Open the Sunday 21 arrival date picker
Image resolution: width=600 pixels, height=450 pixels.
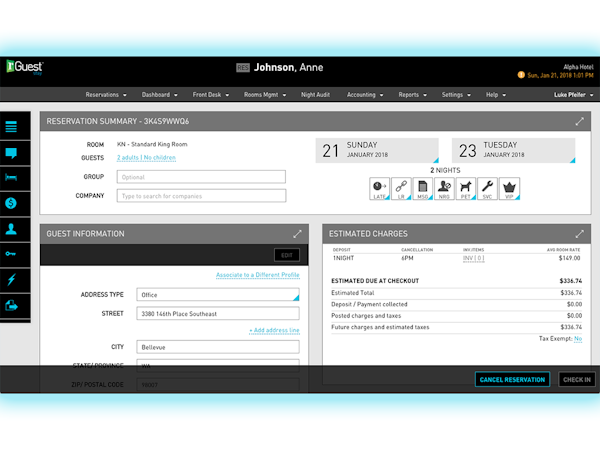coord(376,151)
